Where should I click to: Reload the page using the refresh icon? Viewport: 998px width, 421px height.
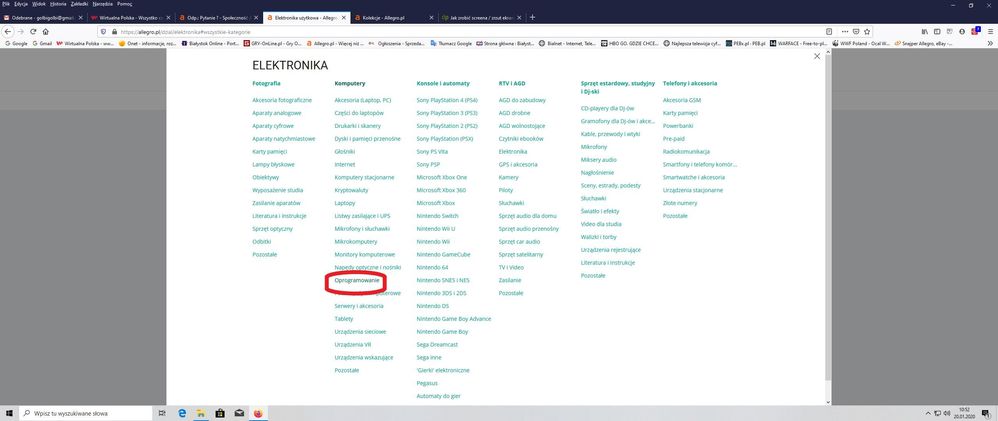pyautogui.click(x=33, y=31)
